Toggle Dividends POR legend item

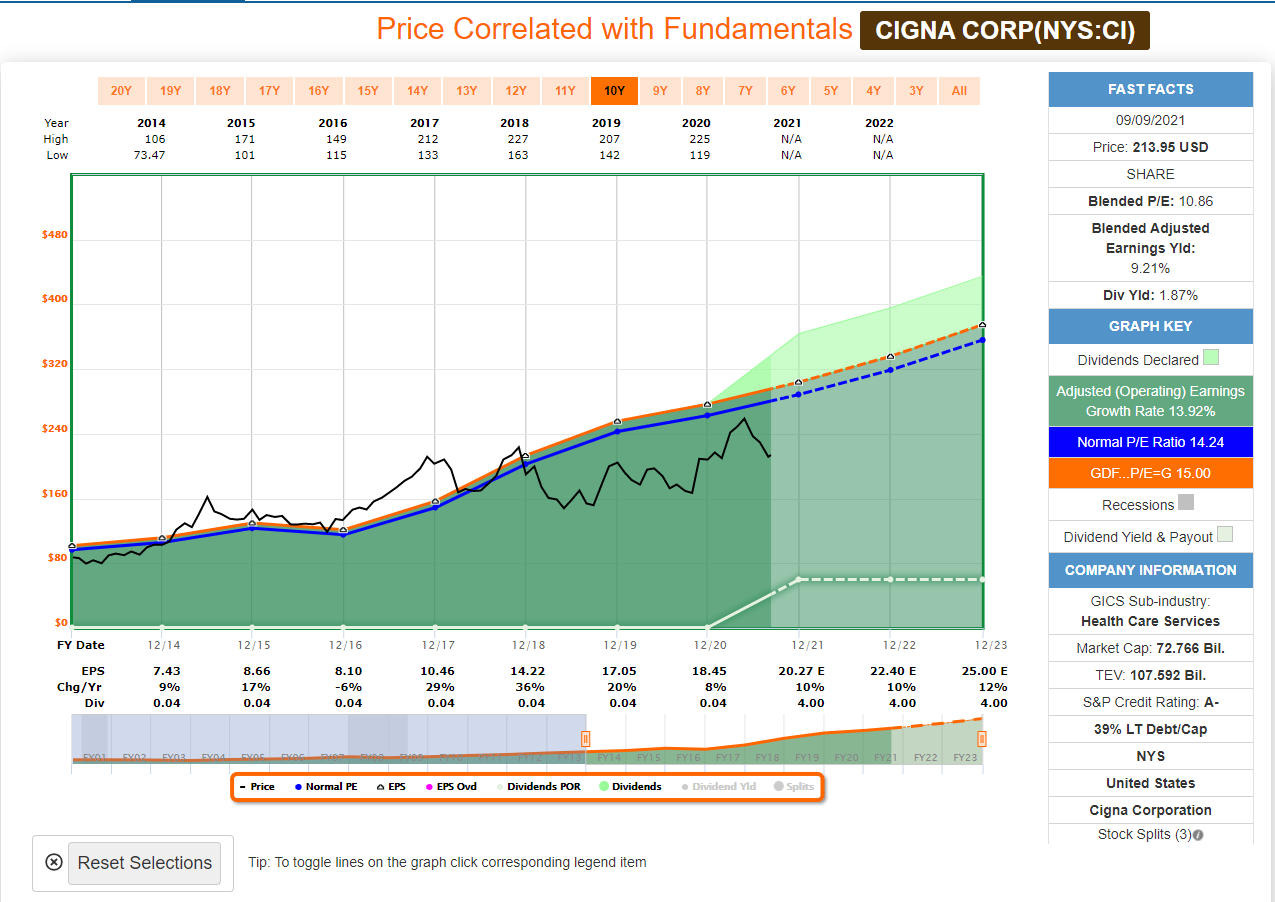(538, 787)
